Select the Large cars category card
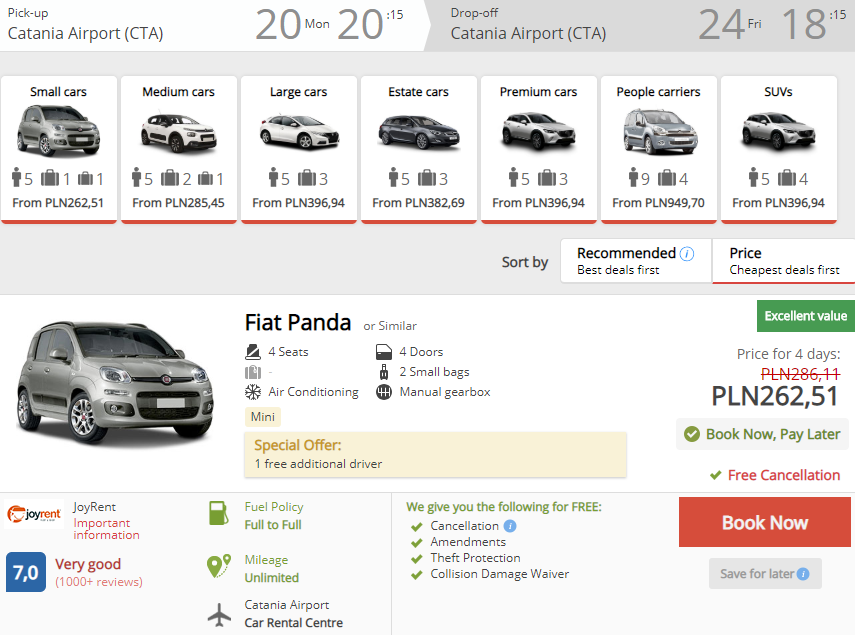Viewport: 855px width, 635px height. pos(299,149)
